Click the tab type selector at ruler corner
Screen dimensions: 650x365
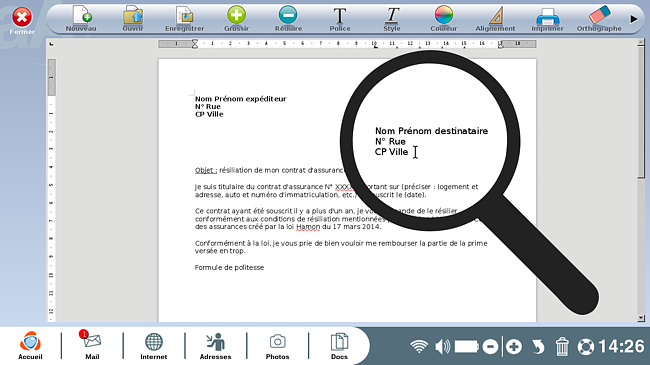[51, 44]
